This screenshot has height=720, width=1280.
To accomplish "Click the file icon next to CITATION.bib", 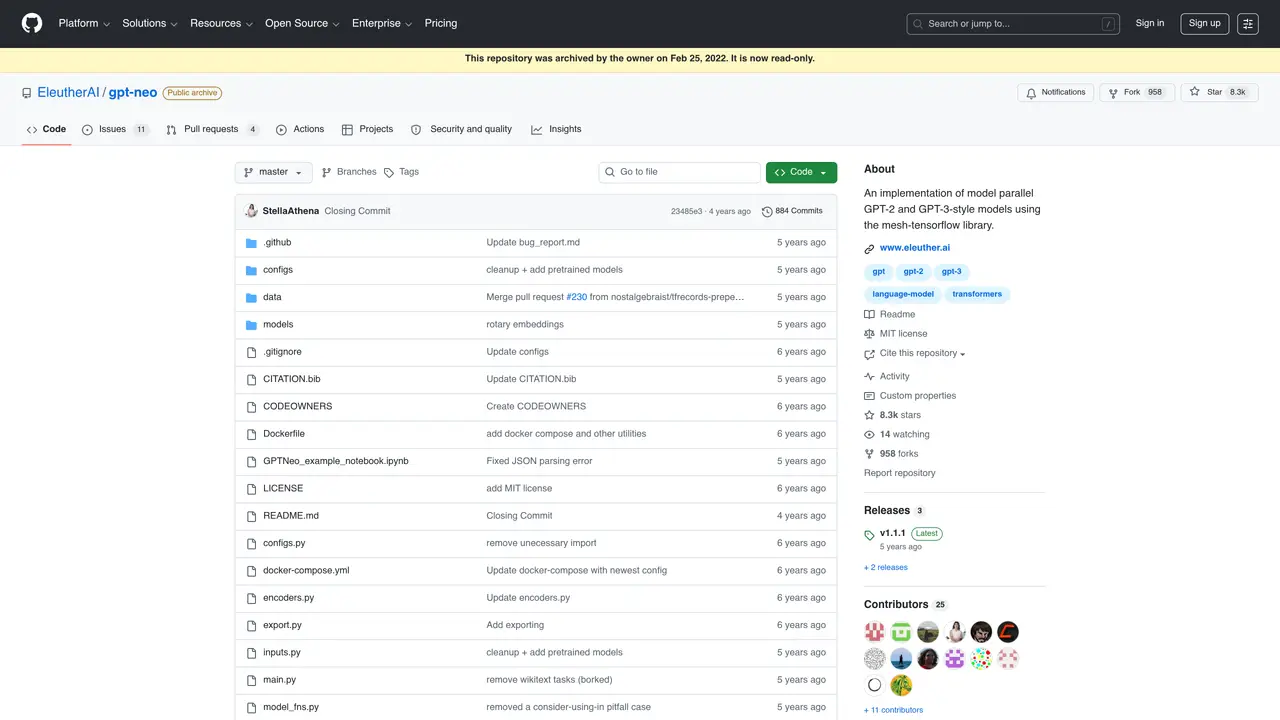I will pyautogui.click(x=252, y=379).
